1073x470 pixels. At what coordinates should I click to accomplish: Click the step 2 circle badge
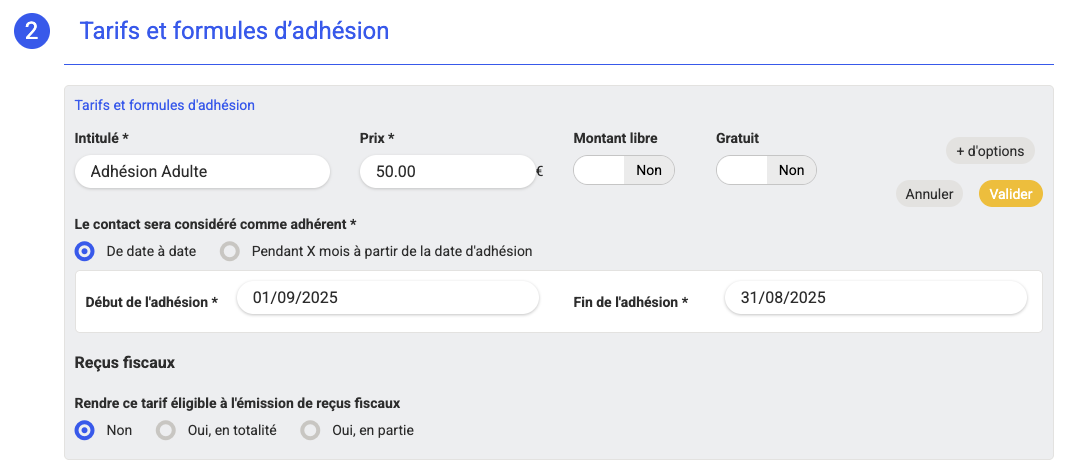[32, 31]
